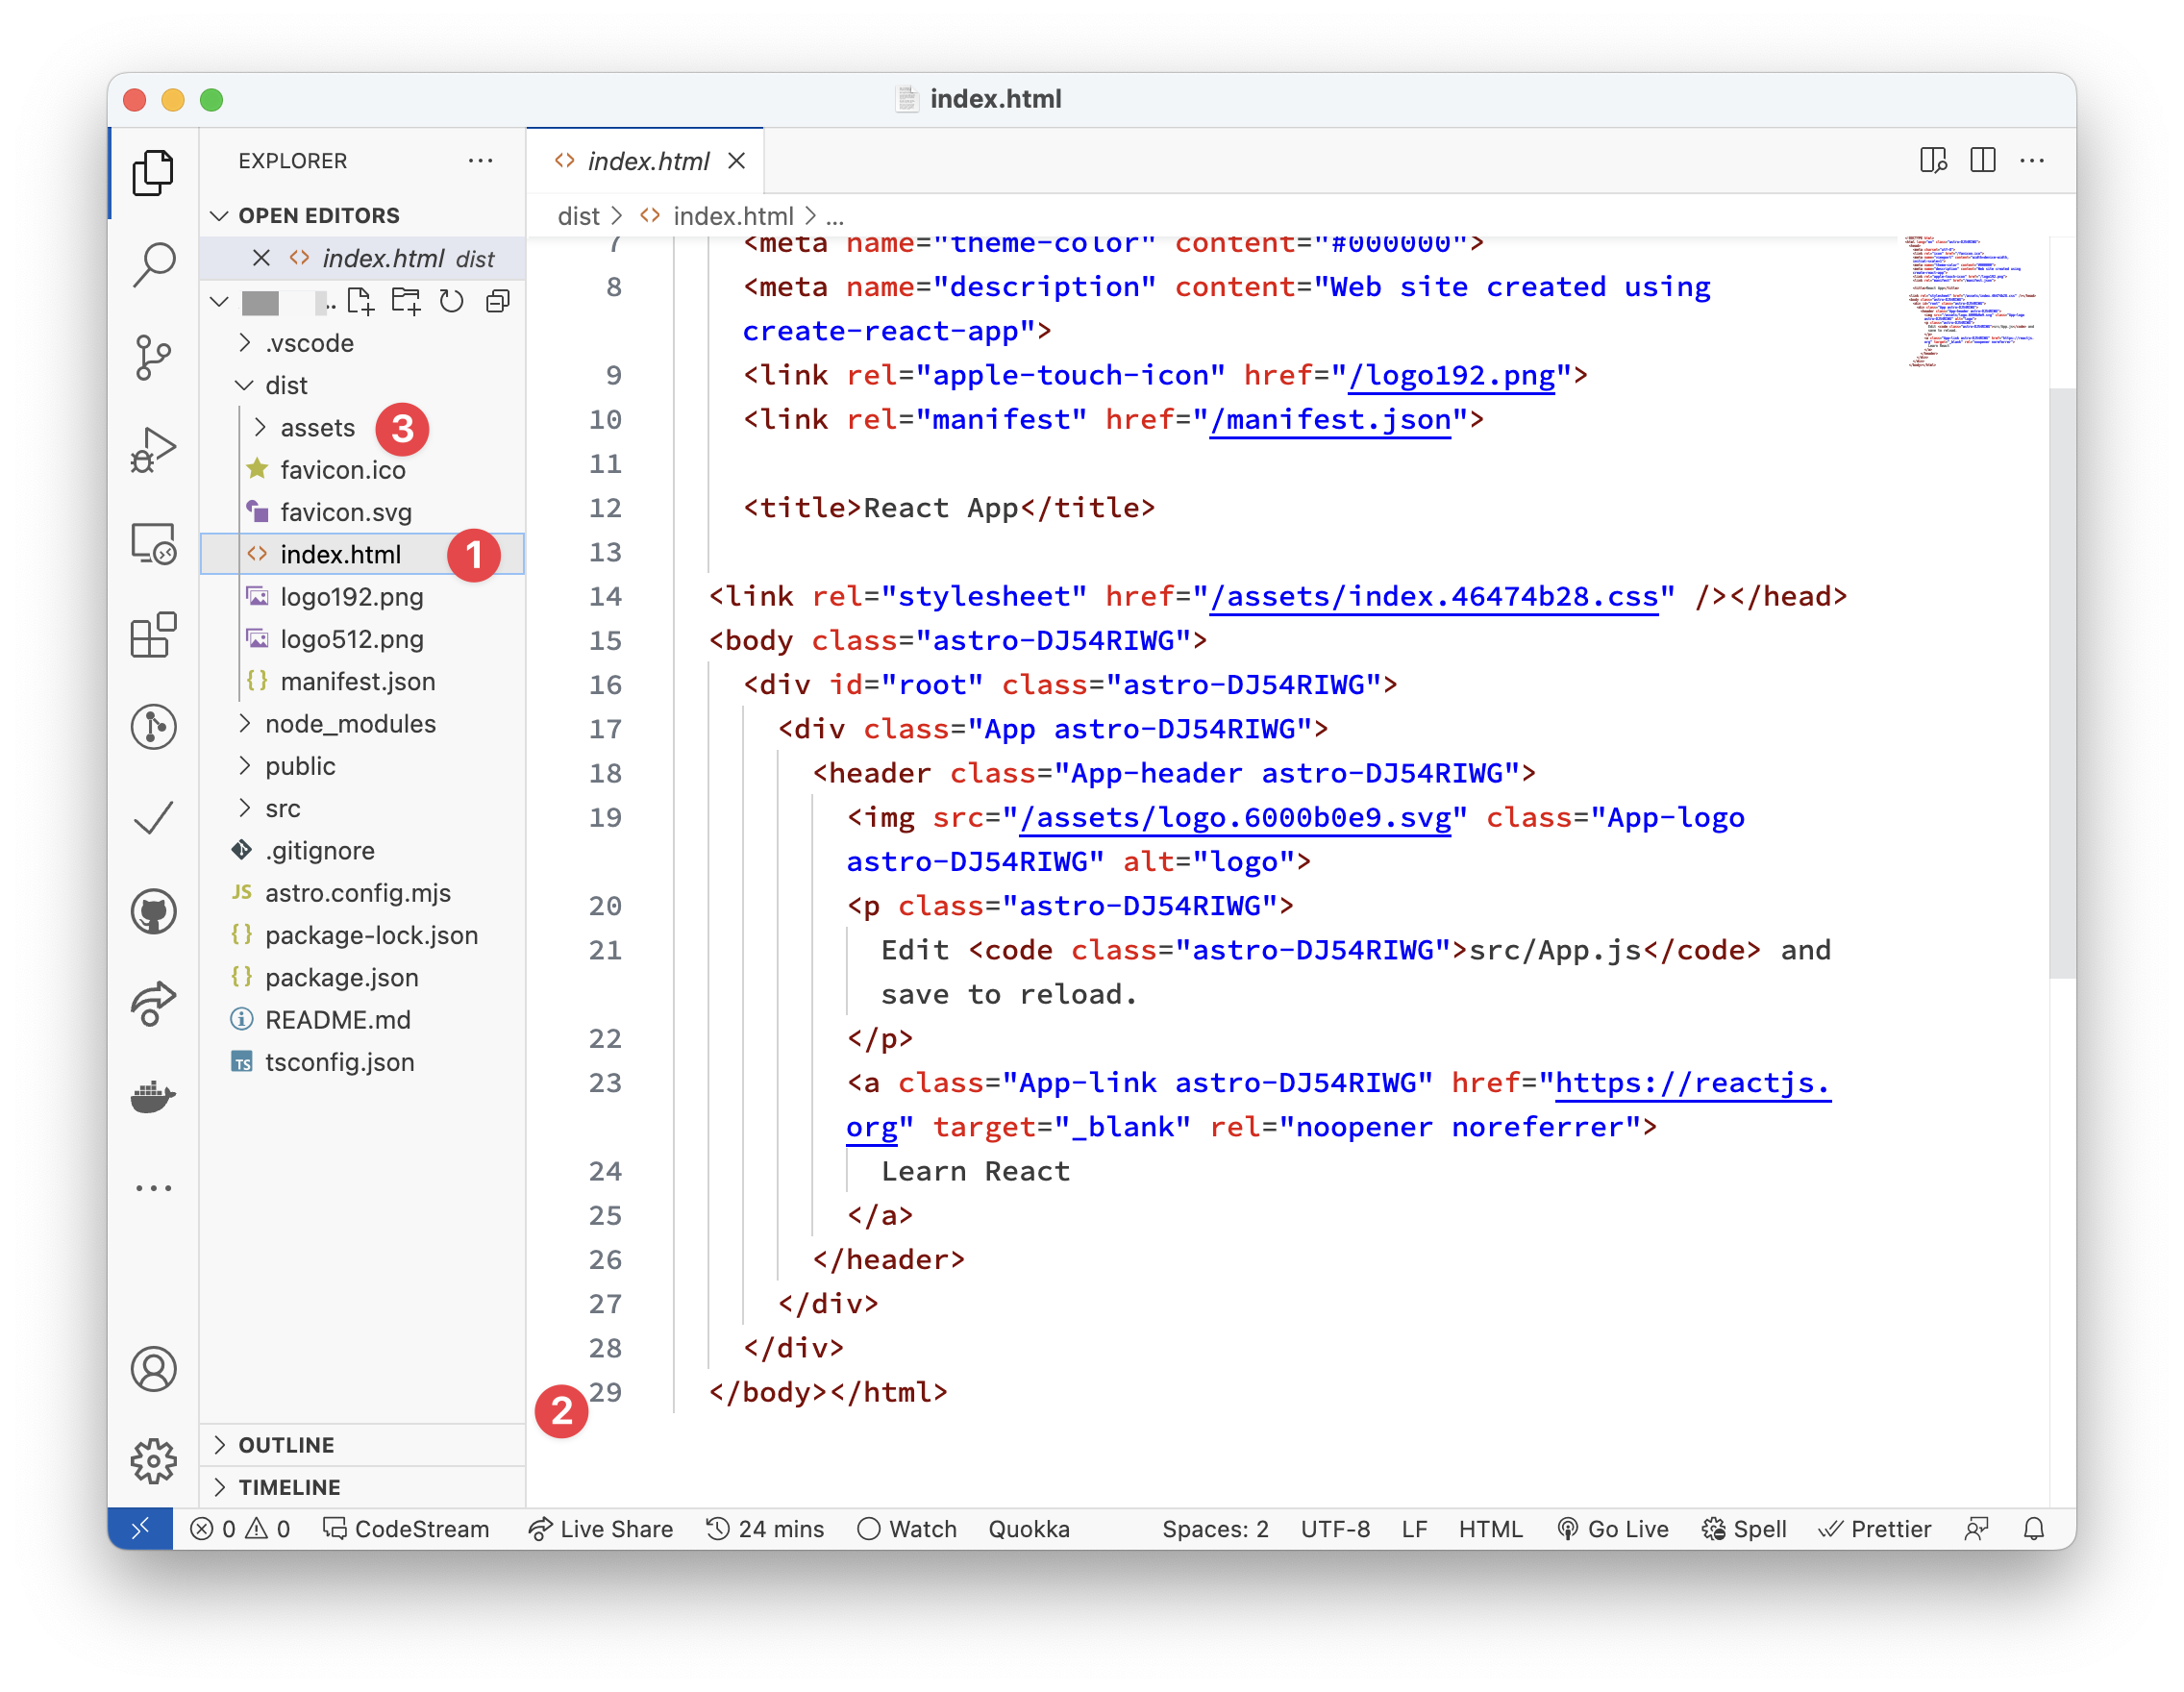Toggle Prettier in the status bar
The height and width of the screenshot is (1692, 2184).
click(1875, 1529)
